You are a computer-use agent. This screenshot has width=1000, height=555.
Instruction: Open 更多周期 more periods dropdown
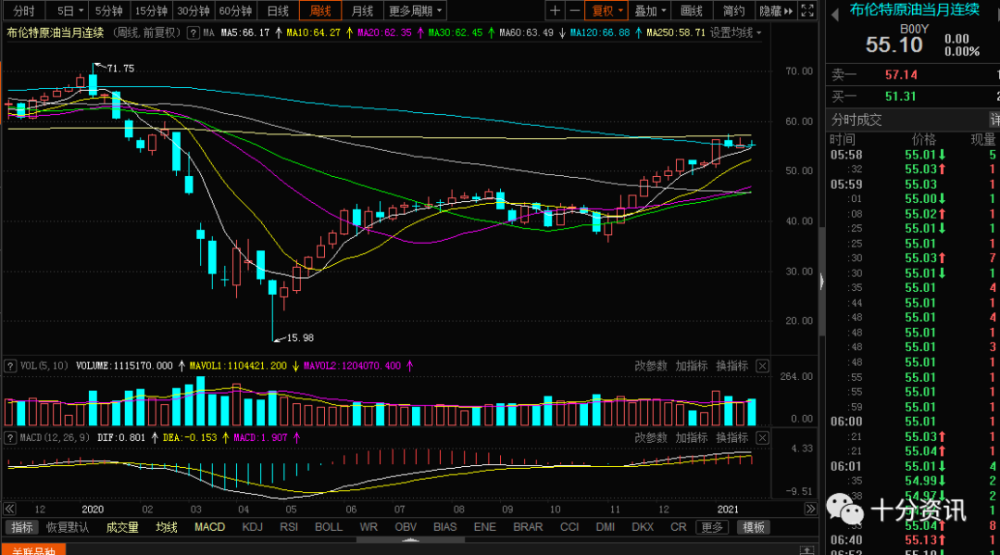[416, 11]
